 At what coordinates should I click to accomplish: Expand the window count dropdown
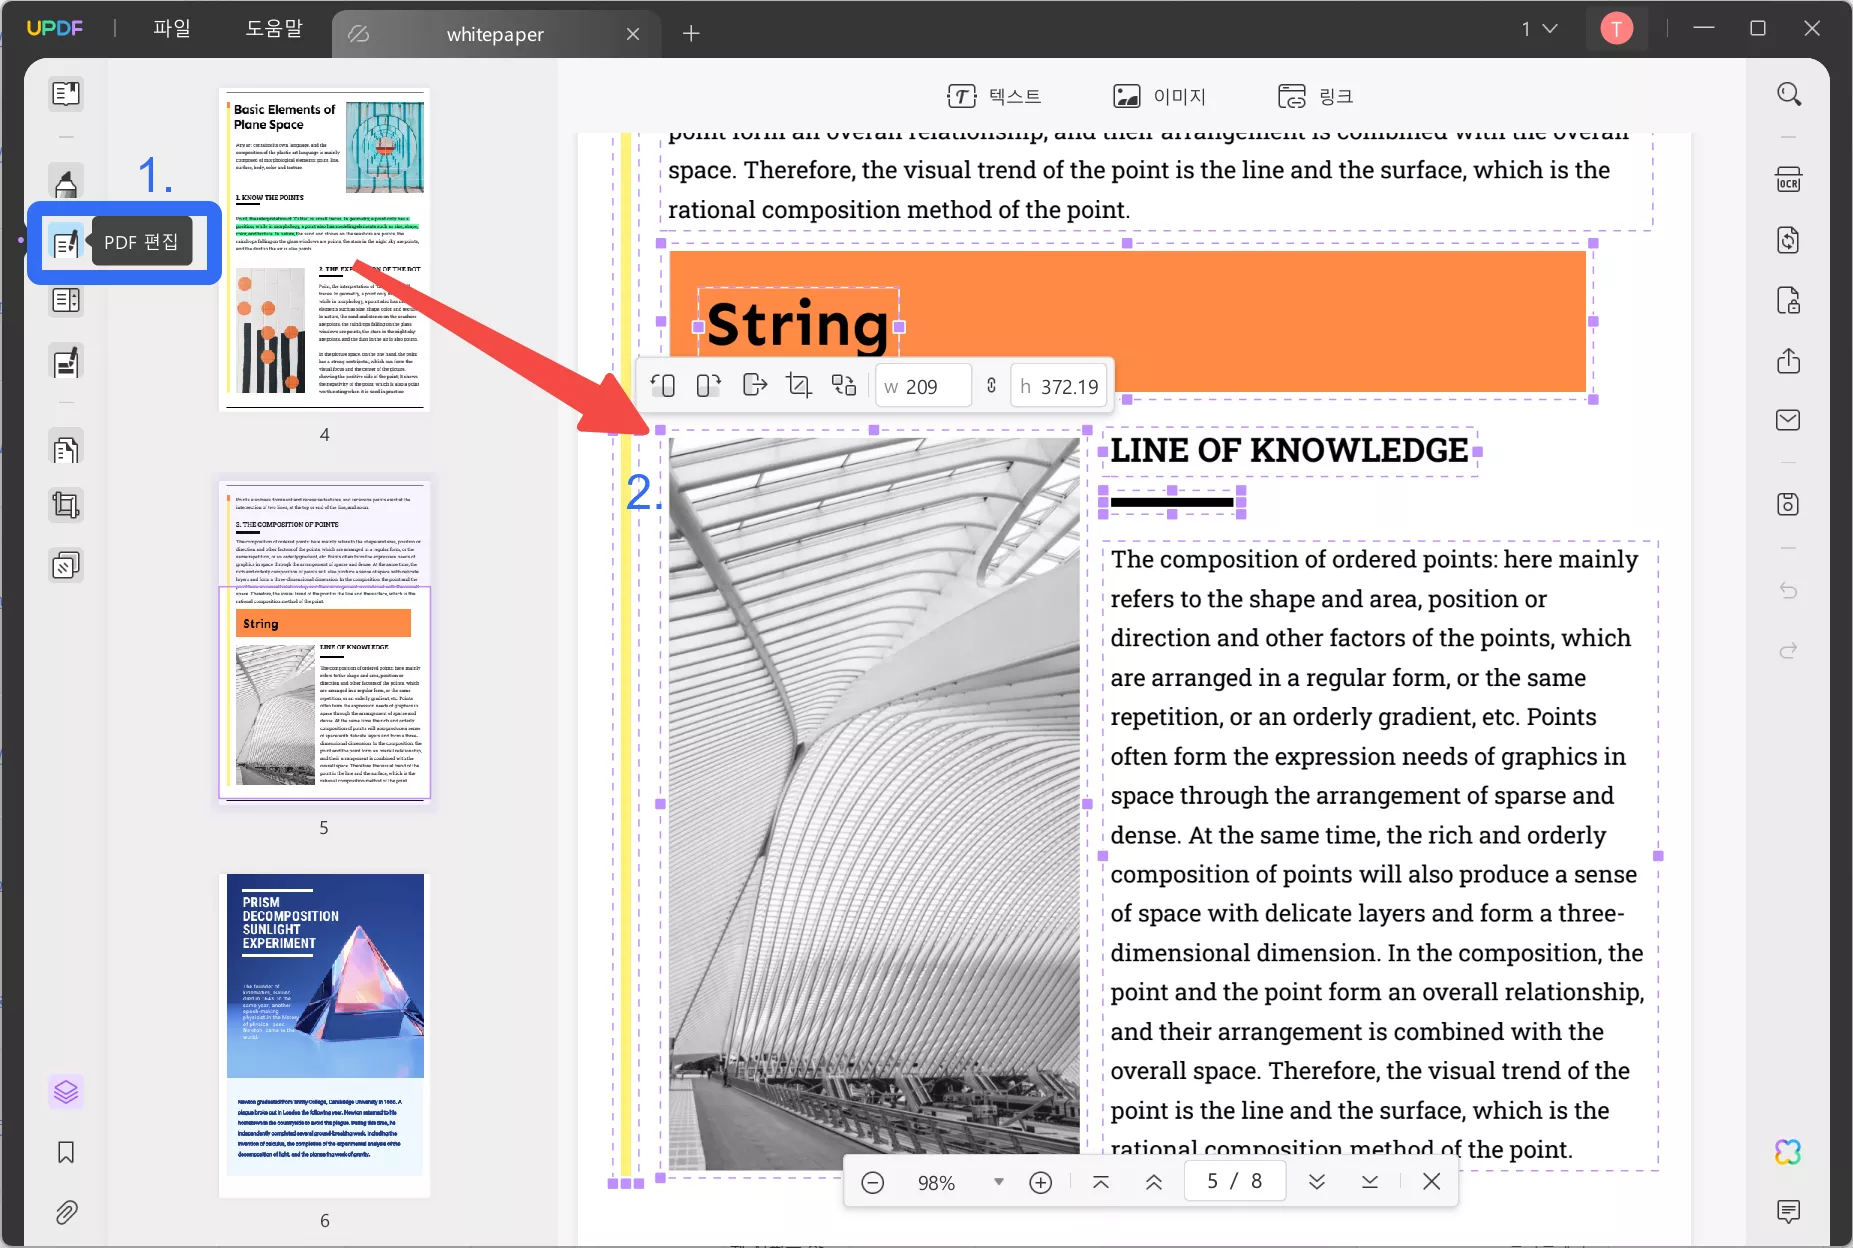click(x=1539, y=28)
